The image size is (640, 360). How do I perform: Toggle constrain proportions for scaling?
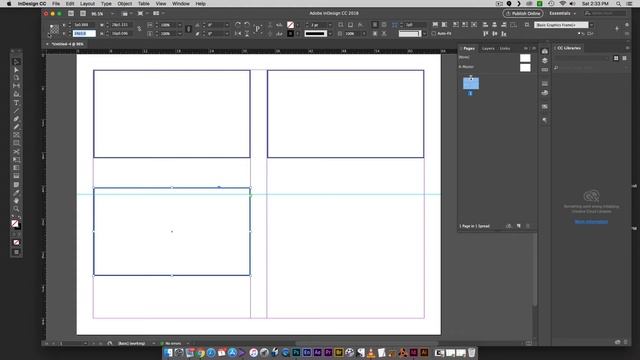pyautogui.click(x=188, y=29)
